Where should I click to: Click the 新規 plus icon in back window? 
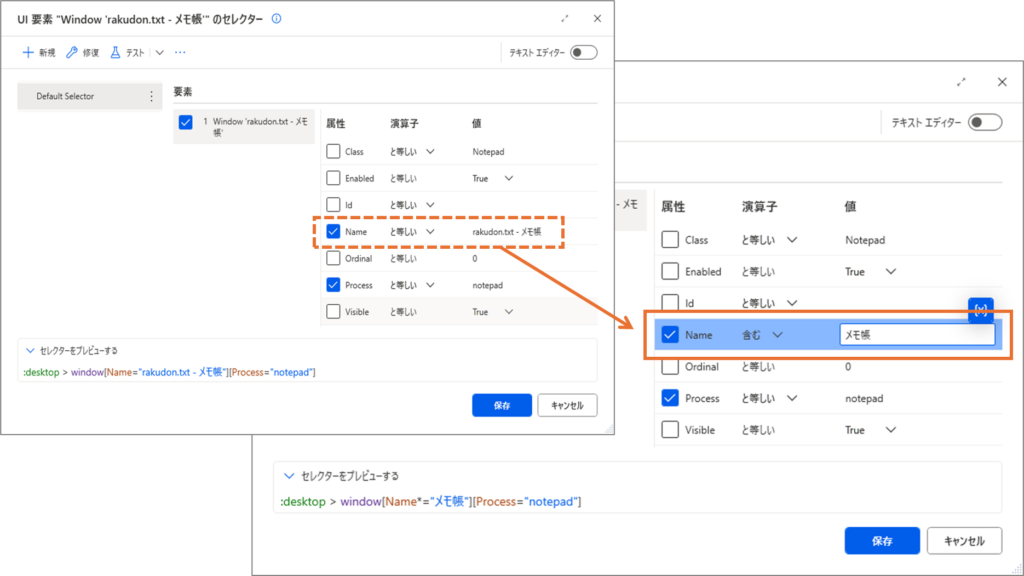coord(28,52)
